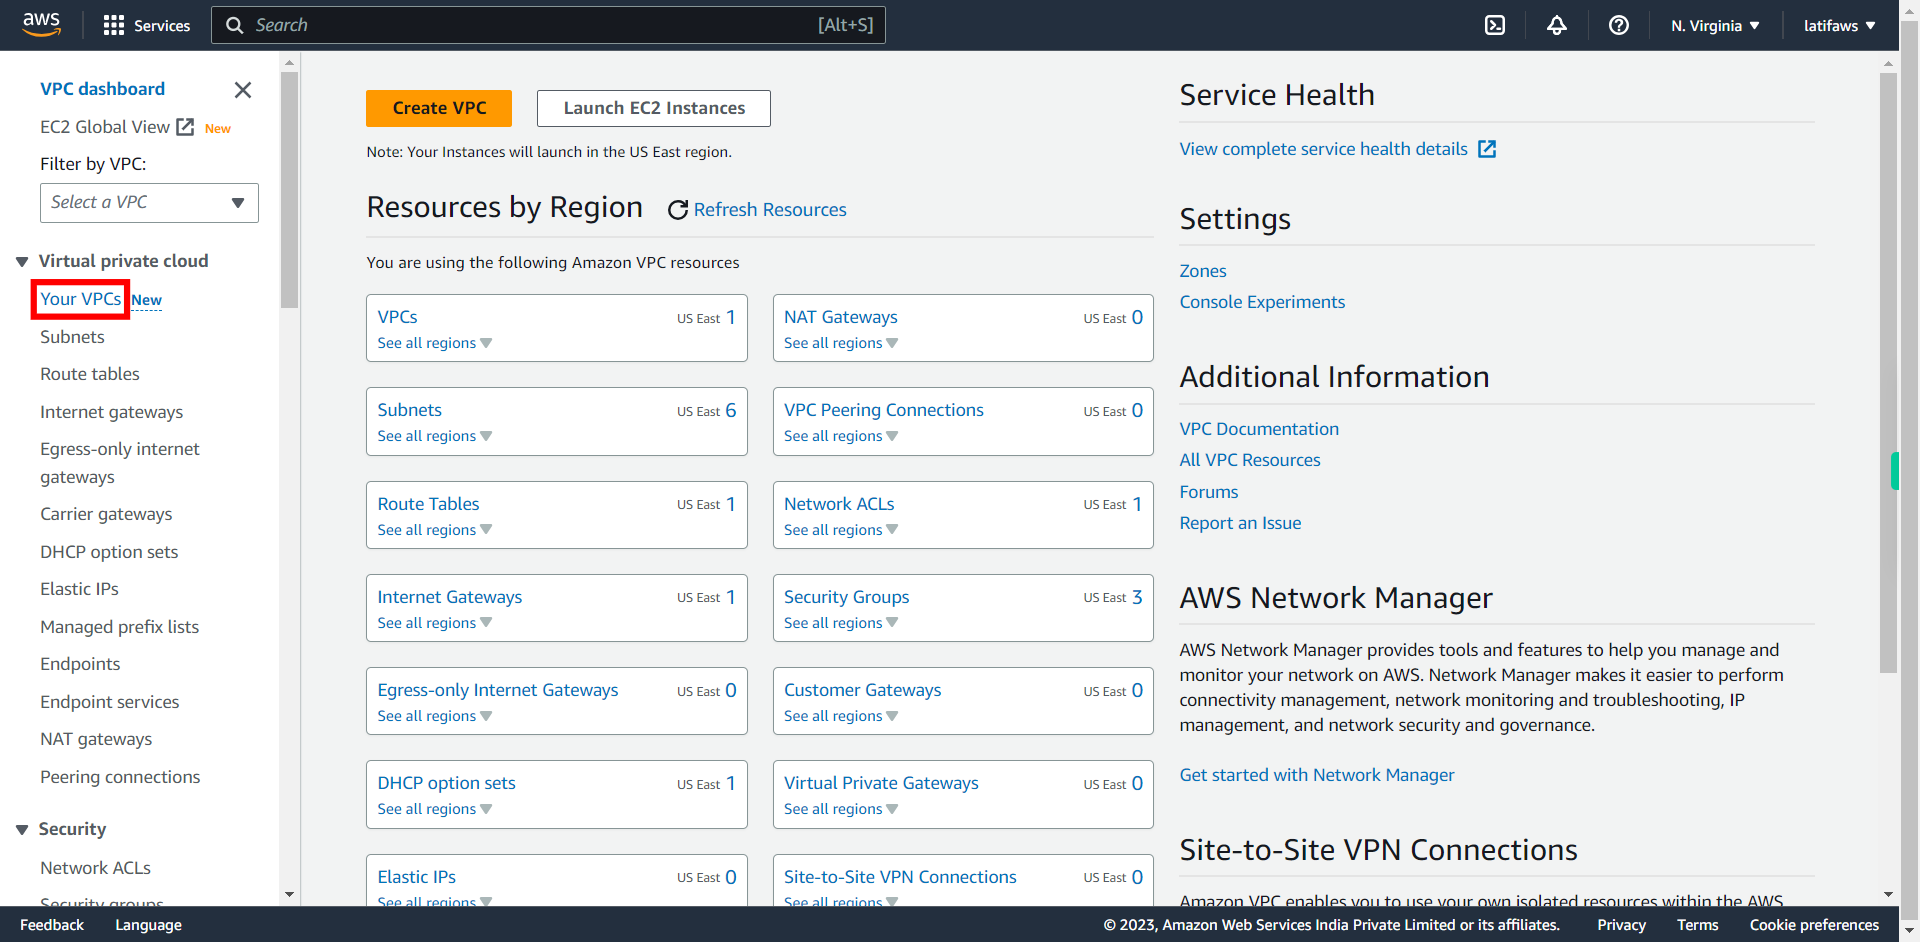This screenshot has height=942, width=1920.
Task: Open the N. Virginia region dropdown
Action: pos(1715,26)
